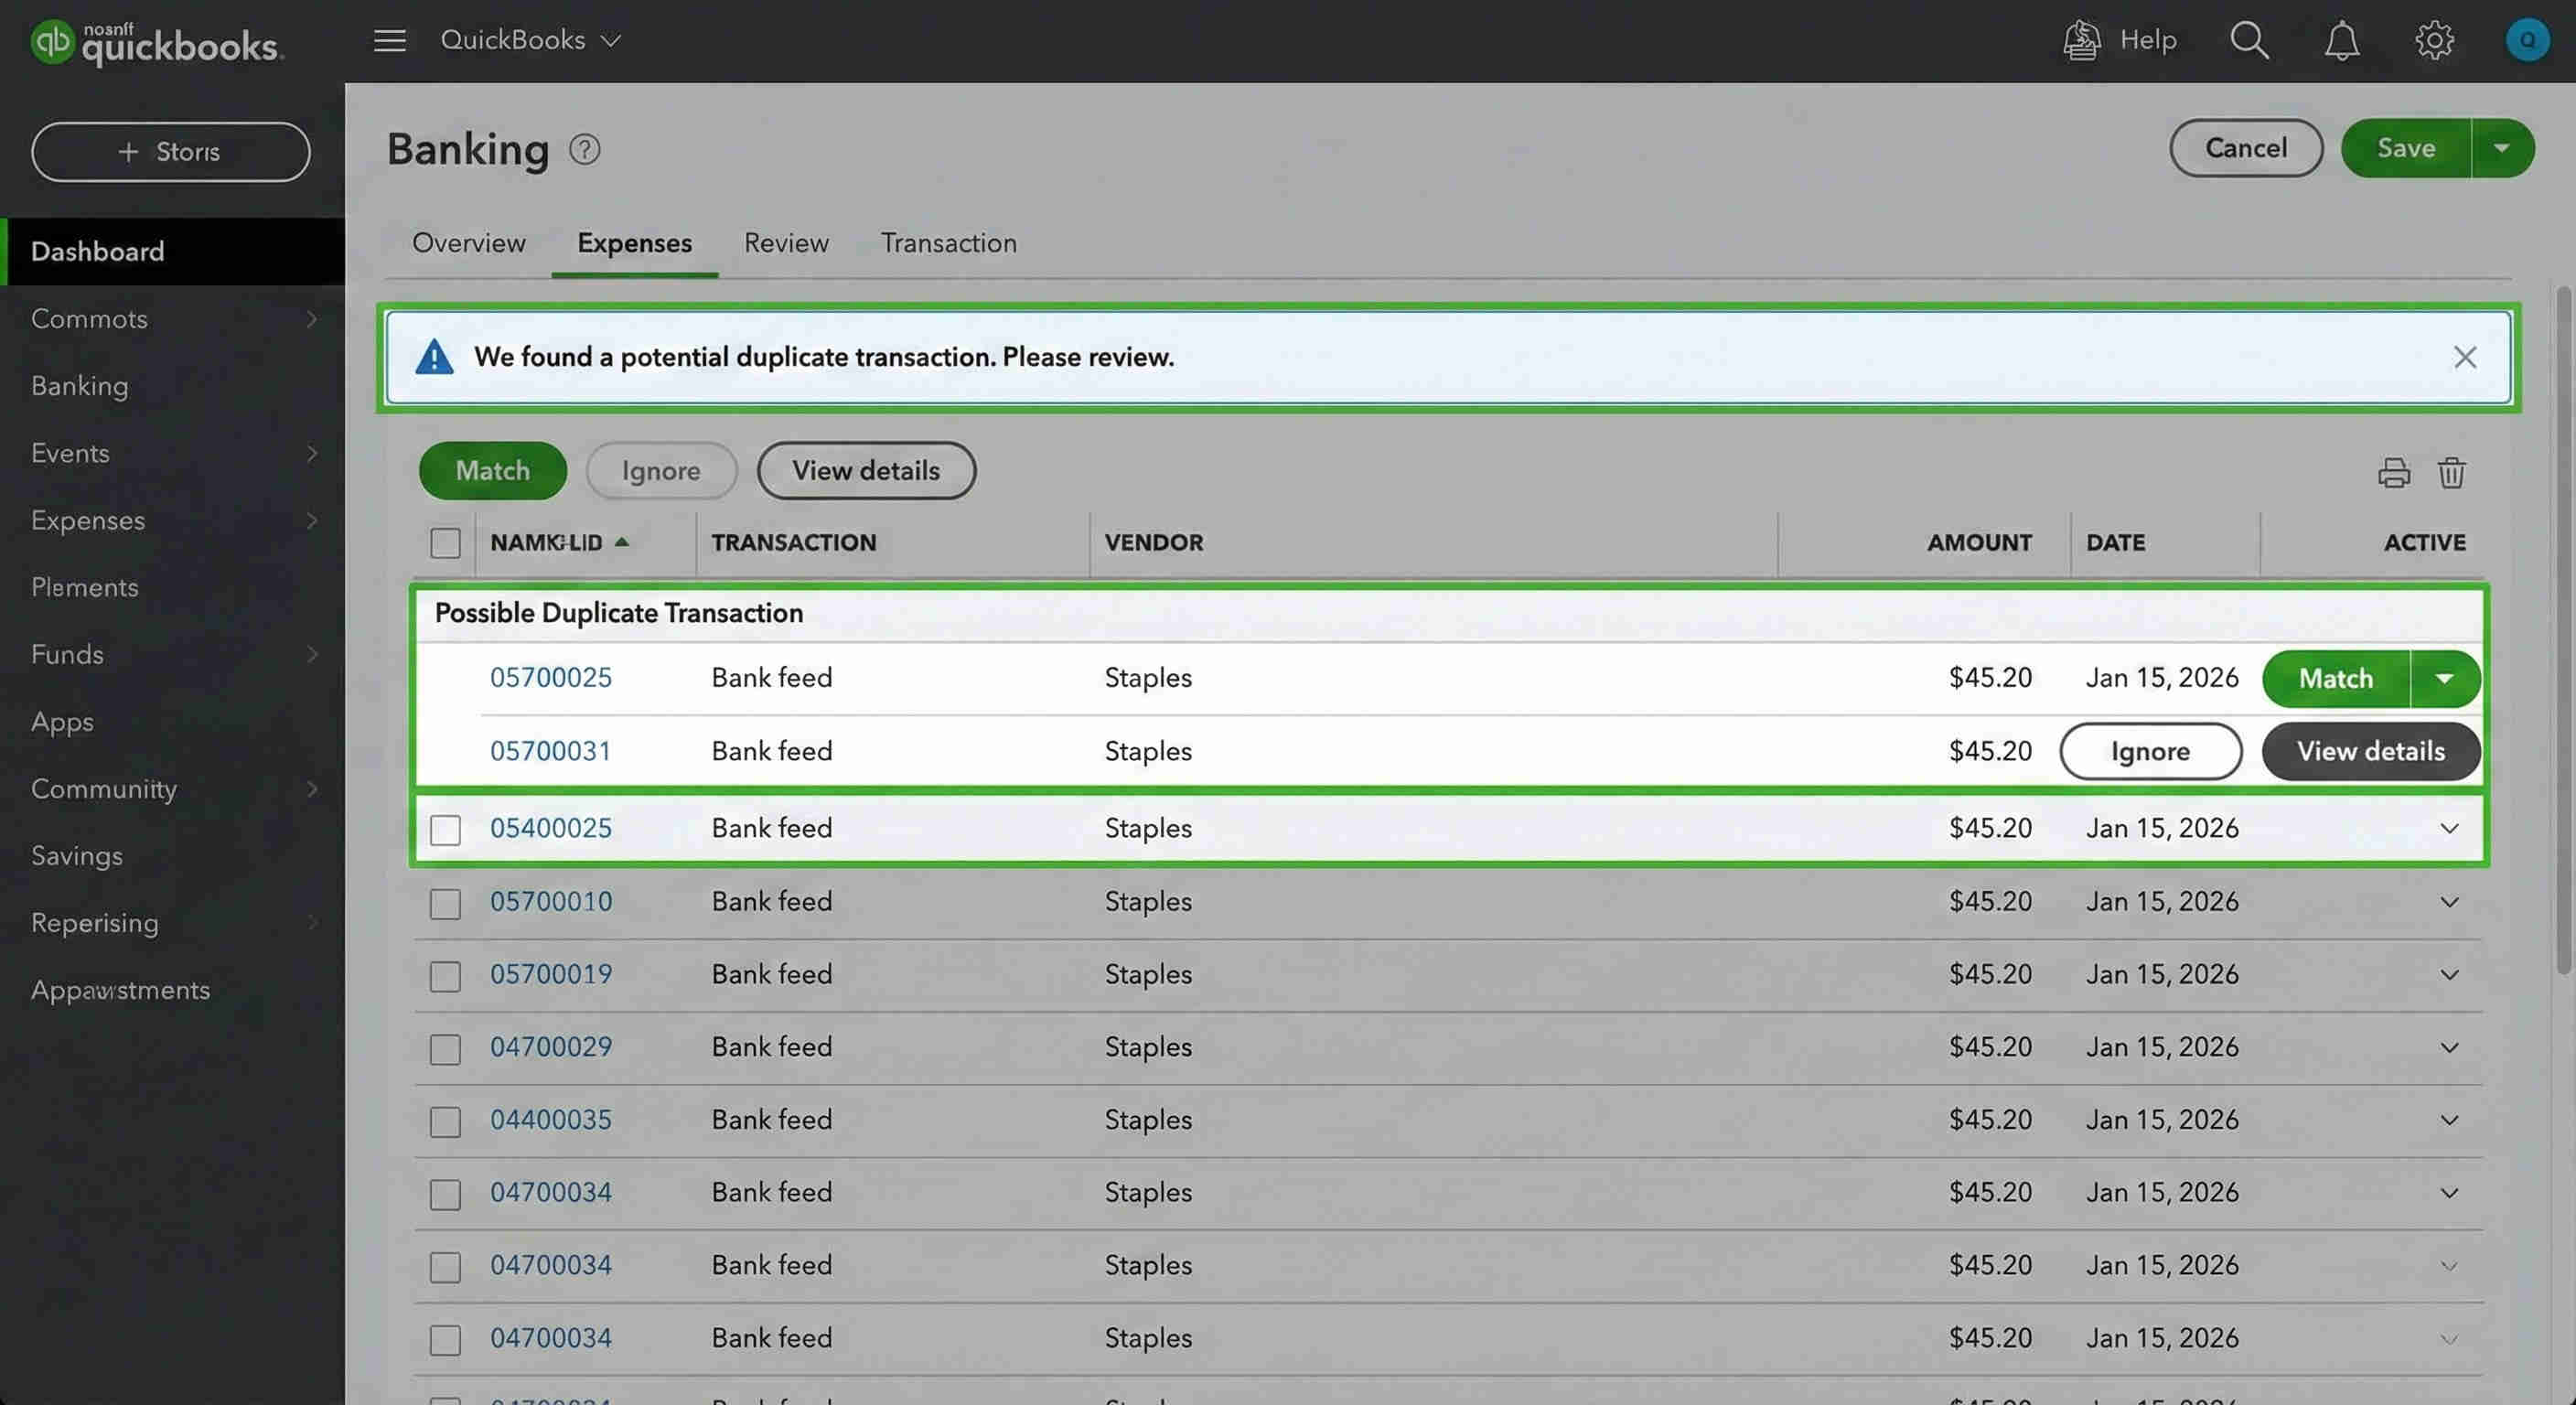
Task: Click the QuickBooks logo
Action: click(x=157, y=42)
